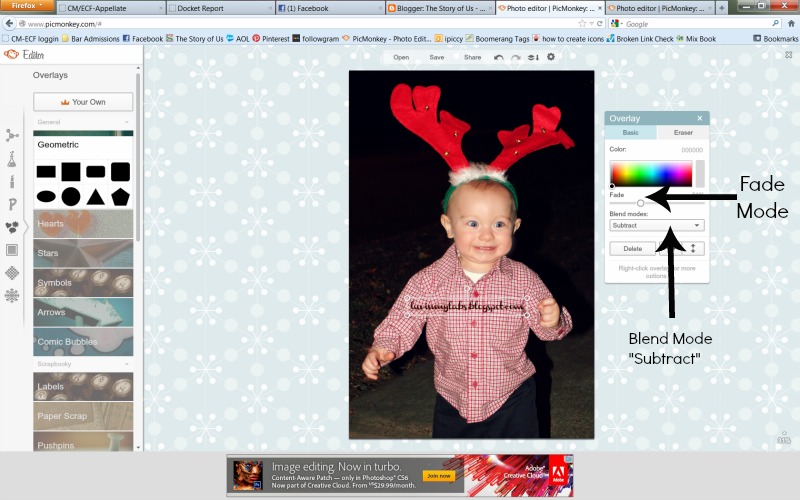
Task: Close the Overlay panel
Action: point(700,118)
